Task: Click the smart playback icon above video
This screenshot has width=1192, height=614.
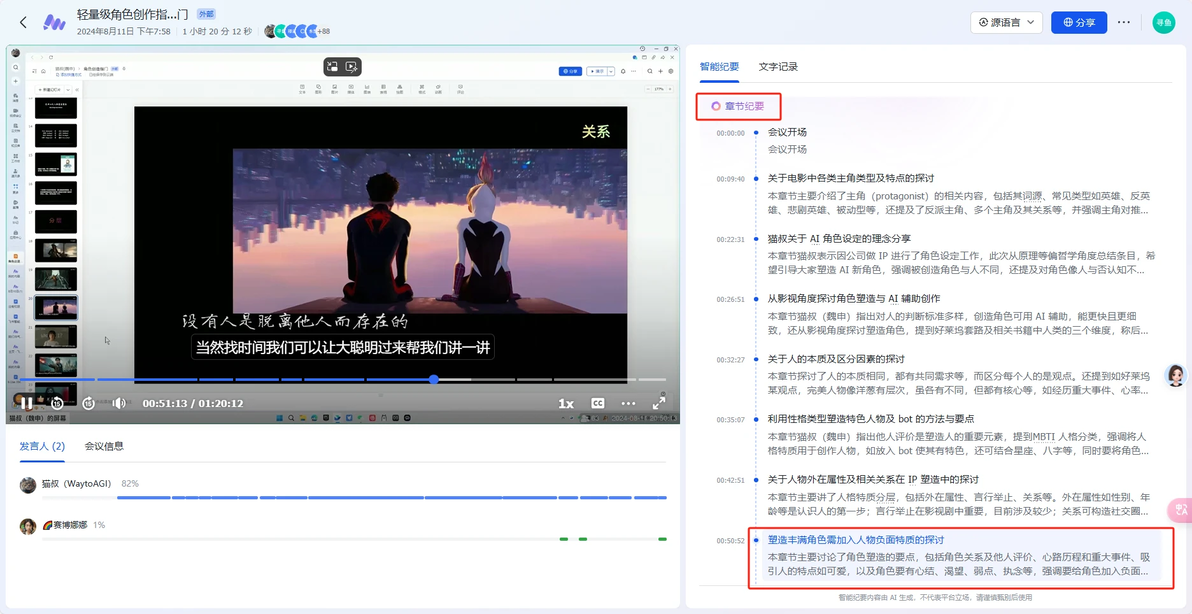Action: (351, 67)
